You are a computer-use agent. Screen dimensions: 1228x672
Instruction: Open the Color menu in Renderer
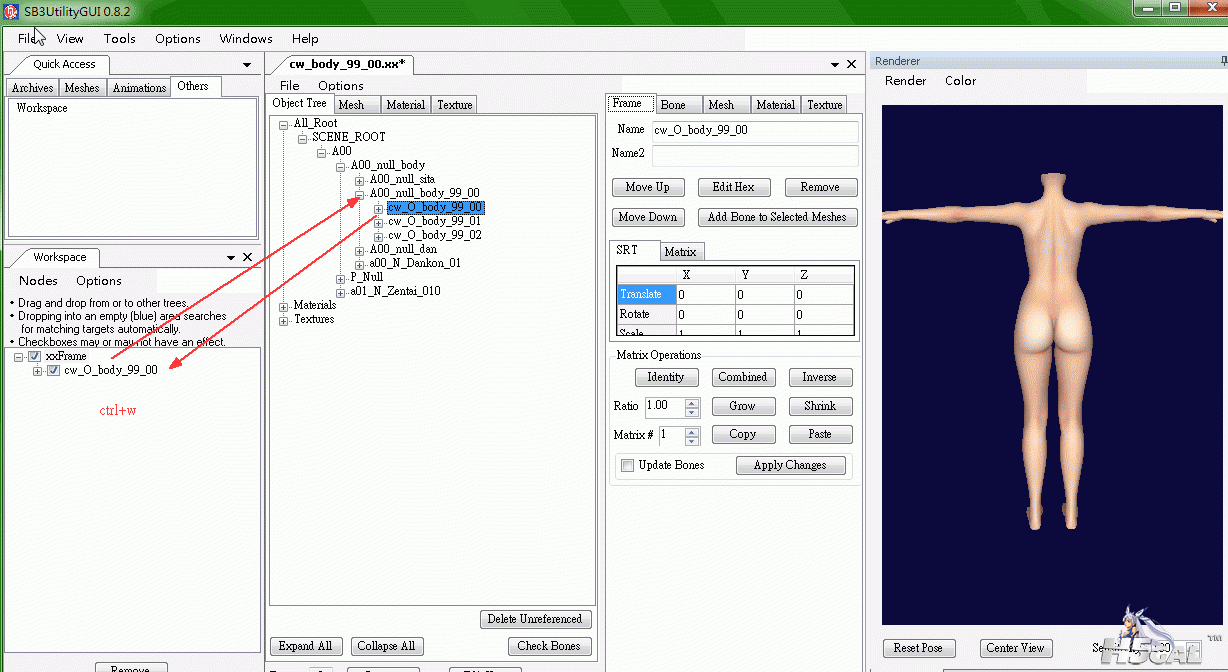(960, 81)
